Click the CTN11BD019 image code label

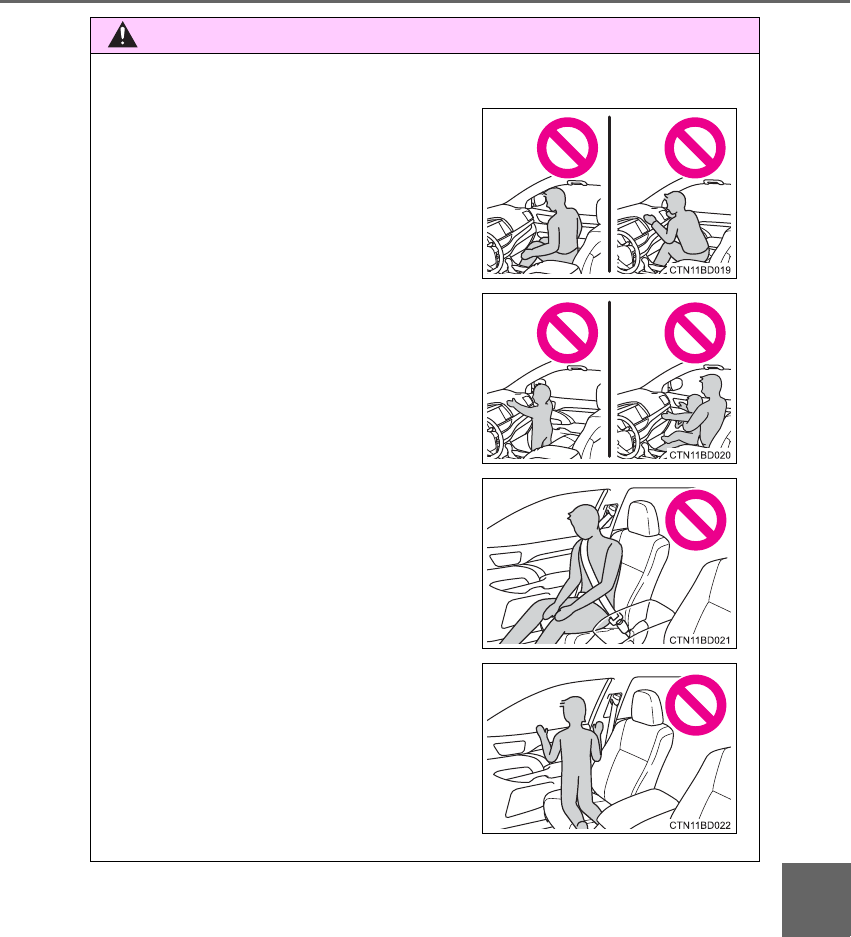click(699, 270)
